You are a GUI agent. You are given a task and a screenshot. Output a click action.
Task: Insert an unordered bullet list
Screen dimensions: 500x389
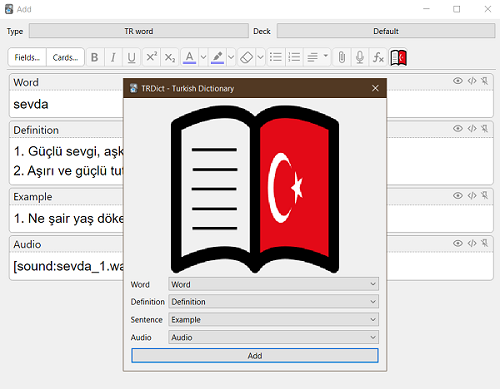click(x=276, y=57)
